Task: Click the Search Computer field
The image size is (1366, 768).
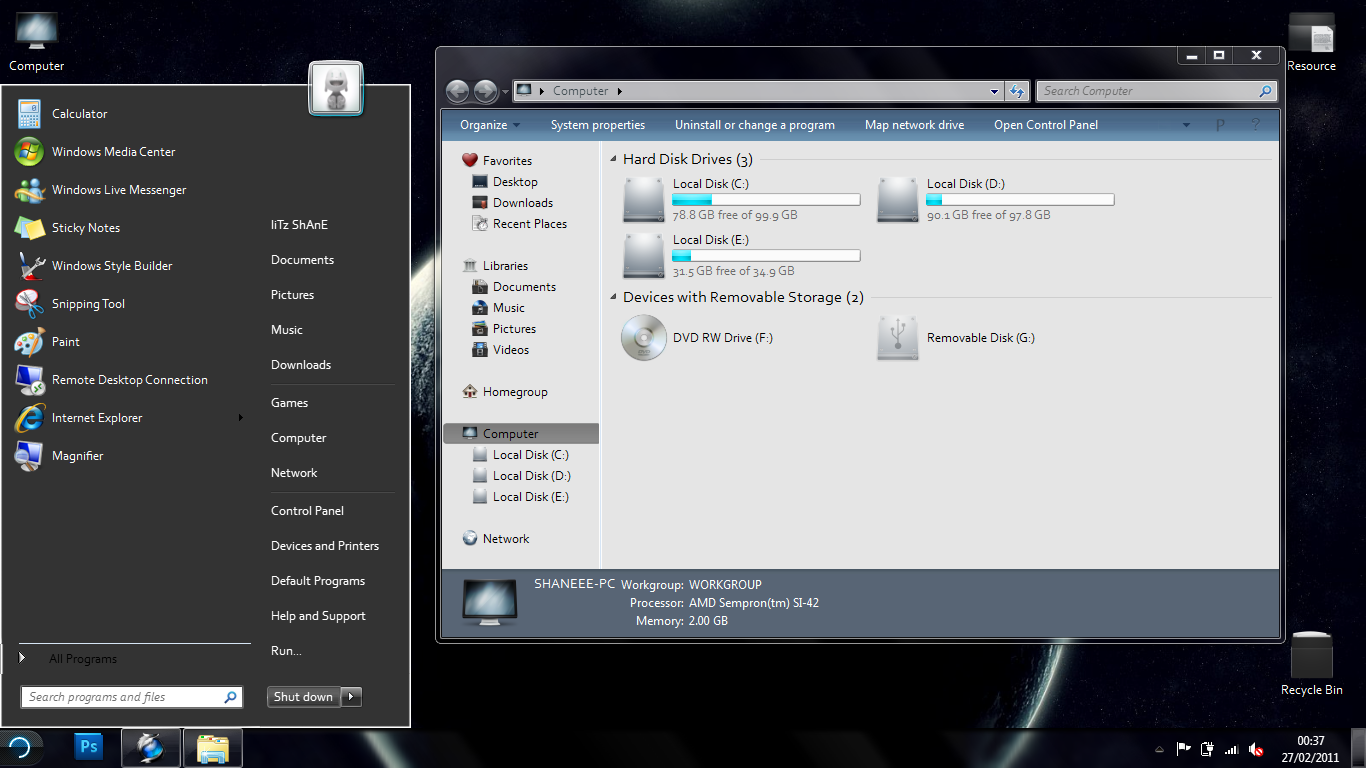Action: pos(1157,91)
